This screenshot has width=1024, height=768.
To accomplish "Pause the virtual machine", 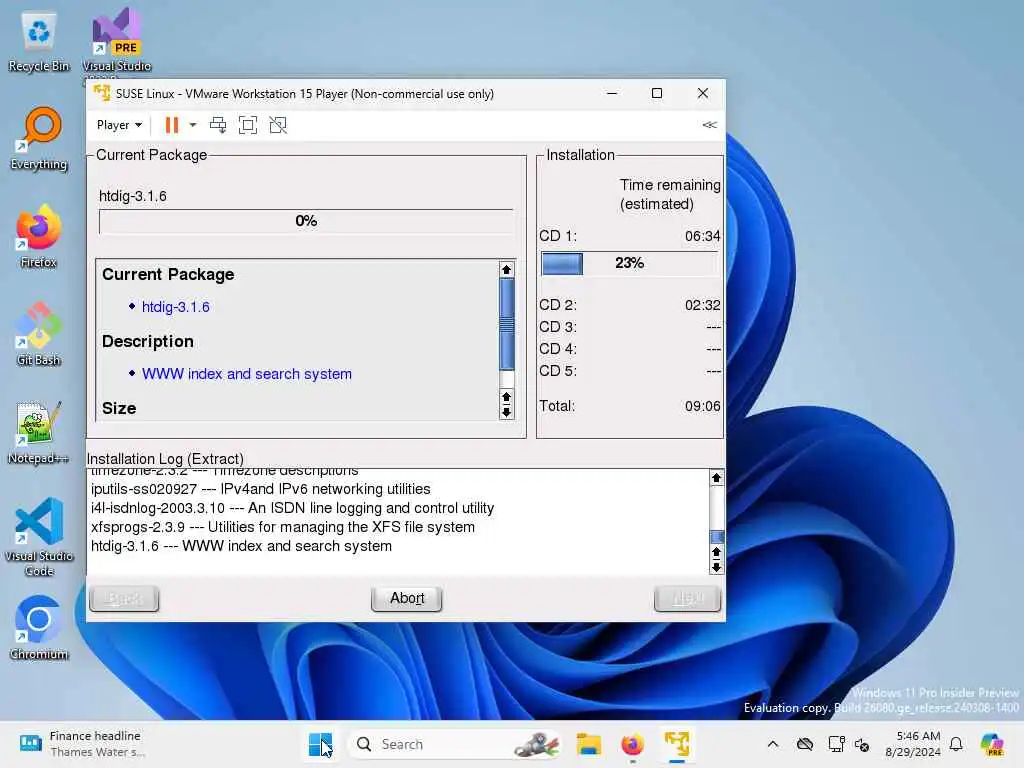I will pyautogui.click(x=172, y=125).
